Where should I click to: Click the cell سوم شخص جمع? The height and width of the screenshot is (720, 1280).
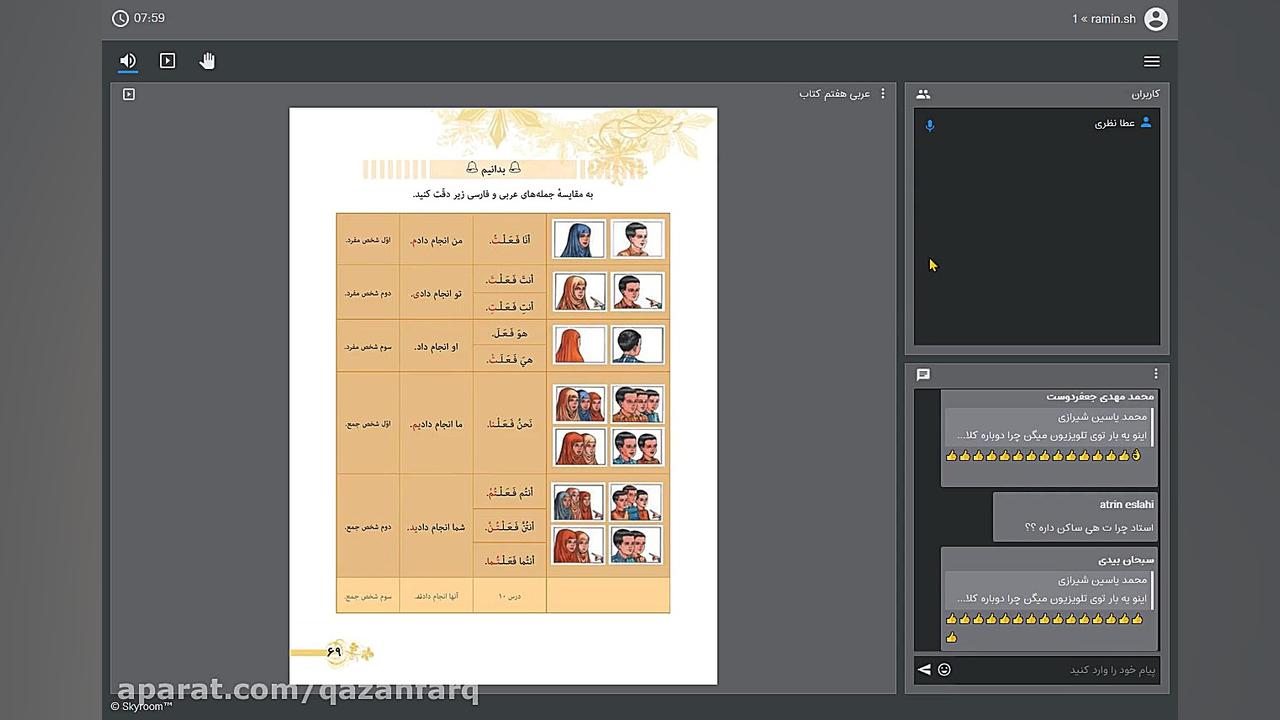(x=368, y=596)
